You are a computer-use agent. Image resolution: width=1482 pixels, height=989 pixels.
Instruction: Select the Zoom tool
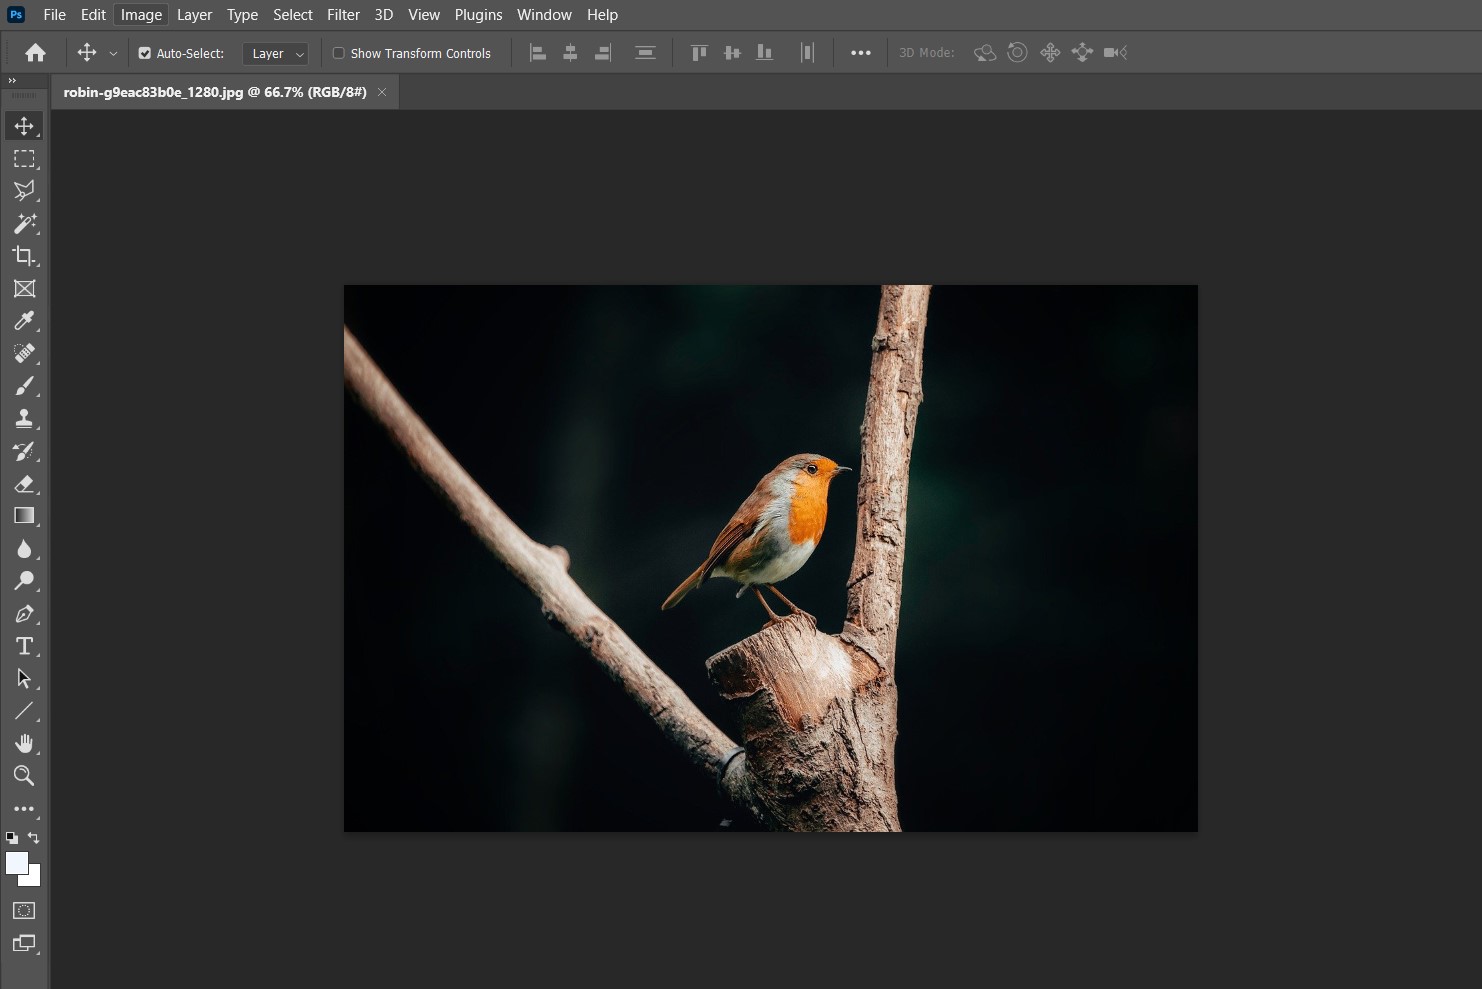coord(24,776)
